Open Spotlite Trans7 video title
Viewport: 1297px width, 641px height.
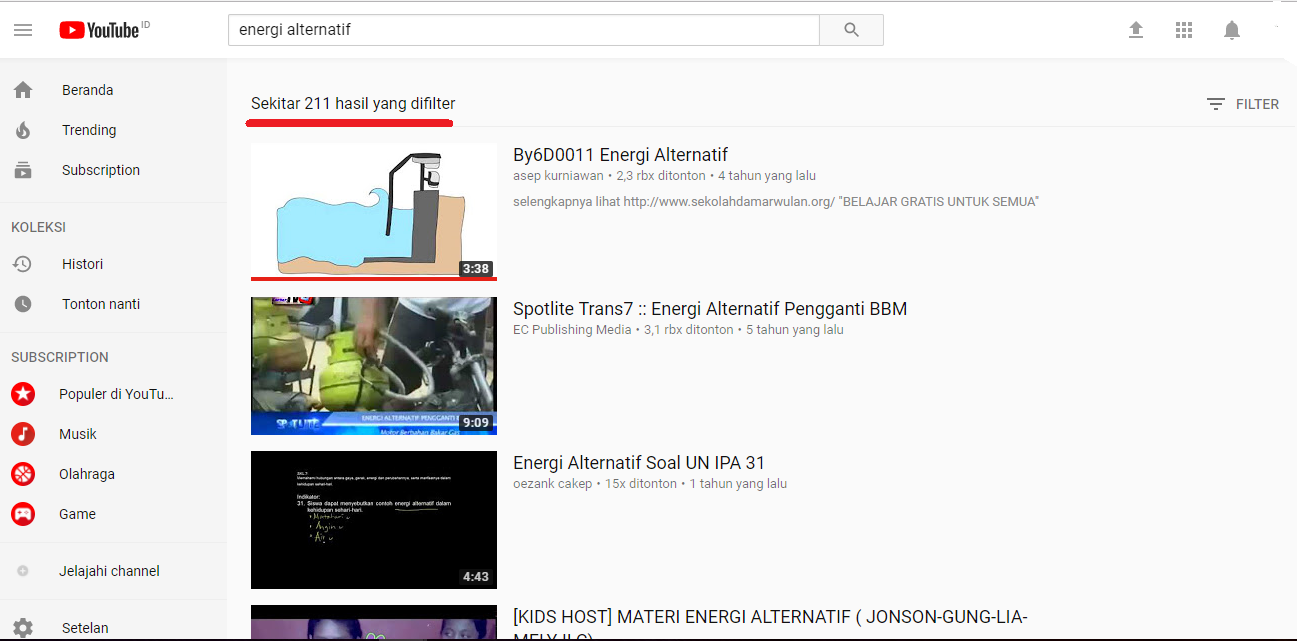pyautogui.click(x=709, y=309)
